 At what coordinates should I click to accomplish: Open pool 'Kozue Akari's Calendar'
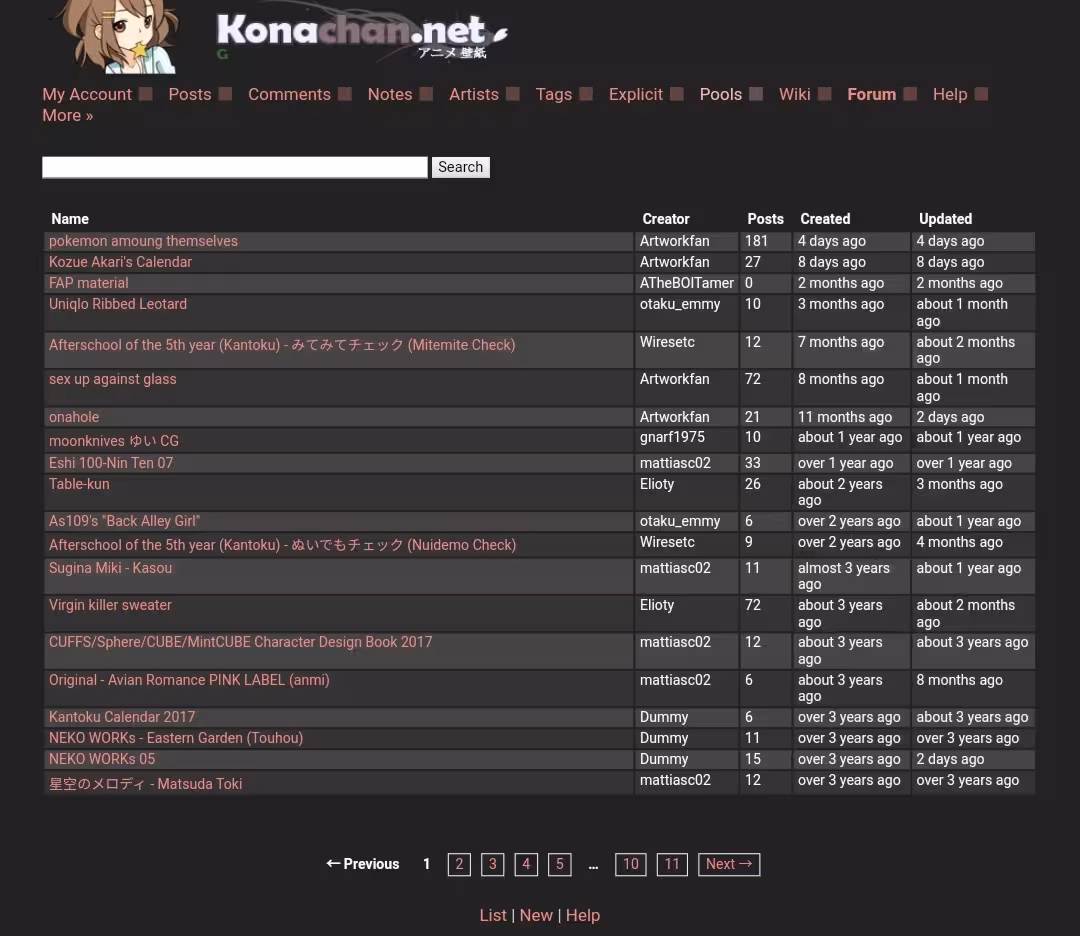click(x=121, y=262)
